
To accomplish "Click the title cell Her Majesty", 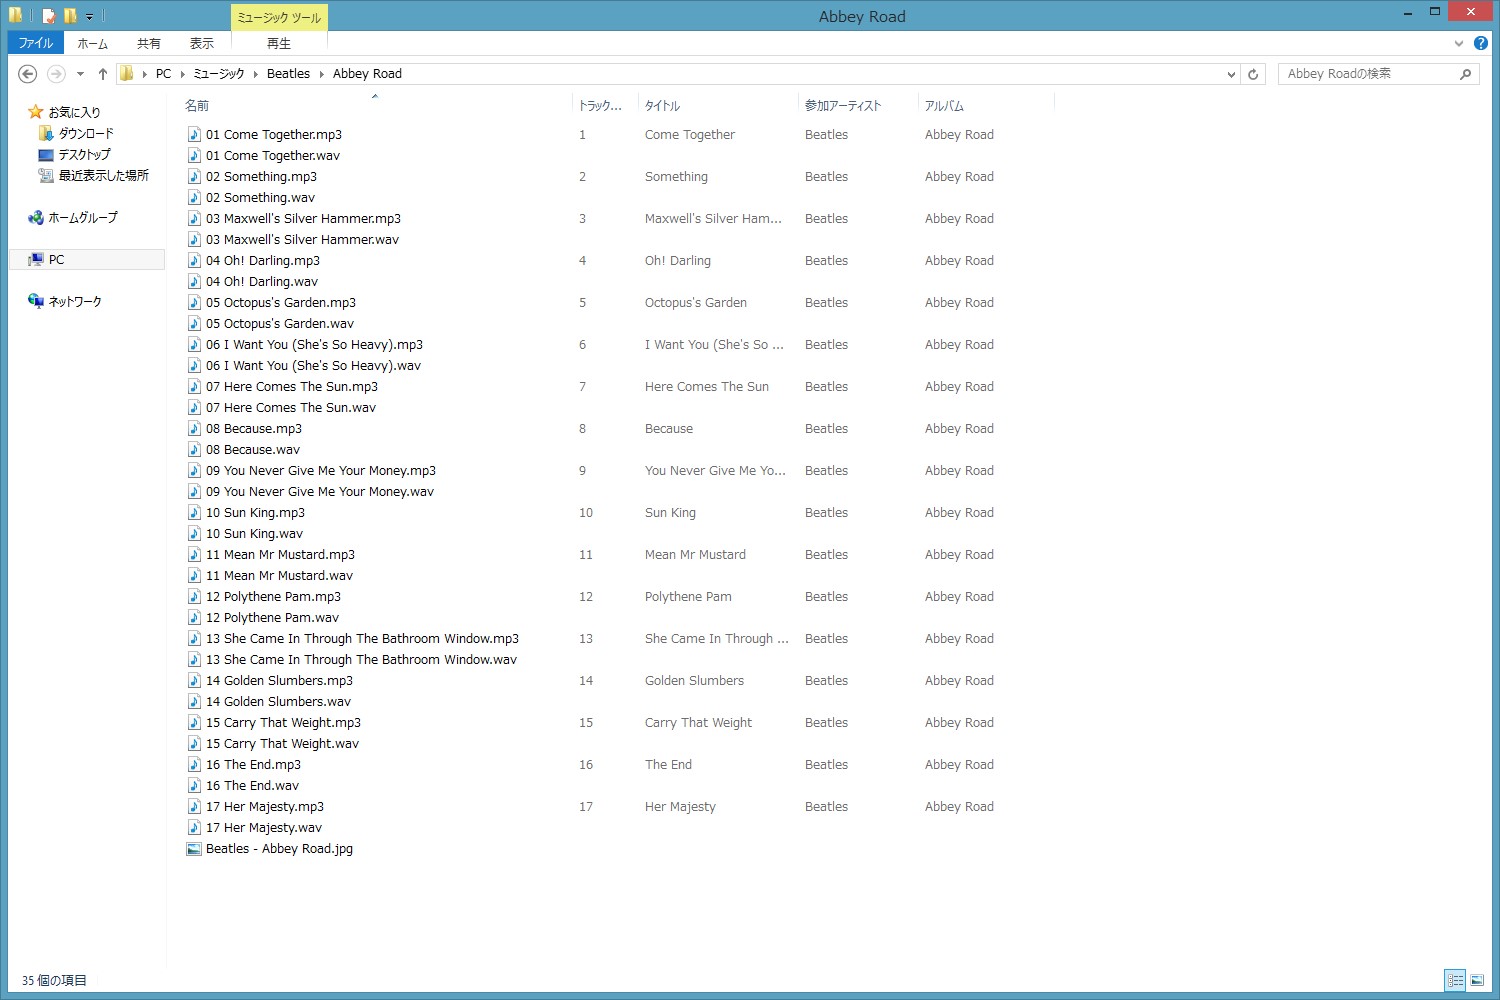I will 680,806.
